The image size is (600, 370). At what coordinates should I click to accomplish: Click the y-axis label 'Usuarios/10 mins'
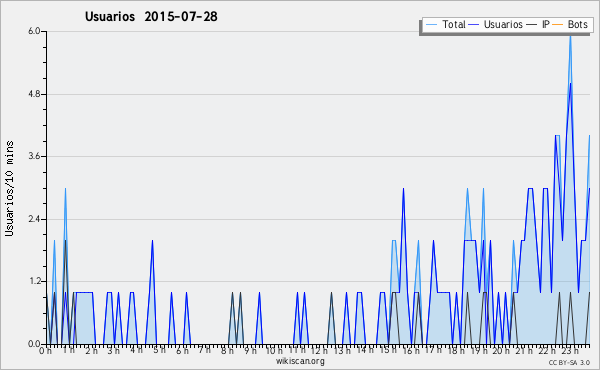point(9,188)
